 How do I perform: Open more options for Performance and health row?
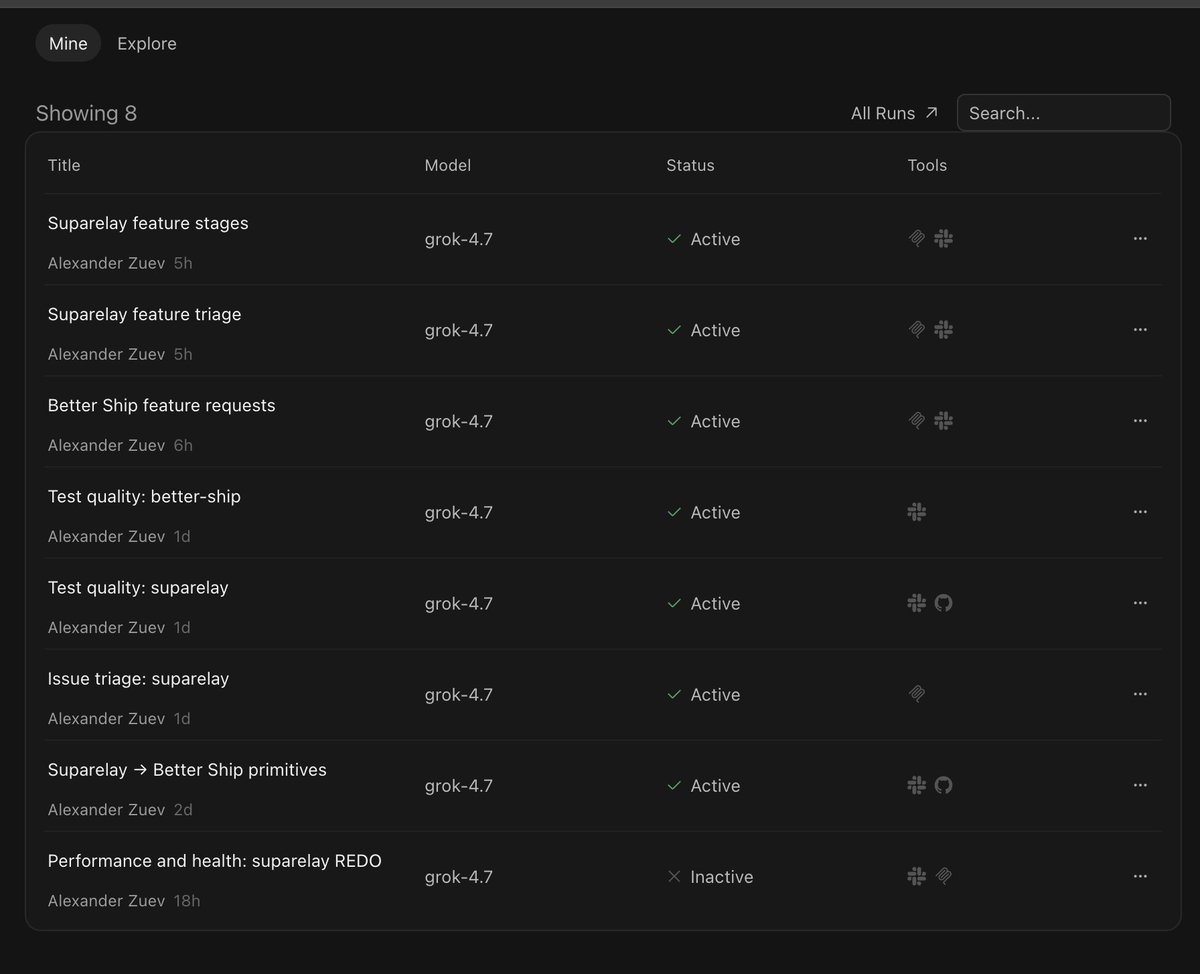pos(1140,876)
